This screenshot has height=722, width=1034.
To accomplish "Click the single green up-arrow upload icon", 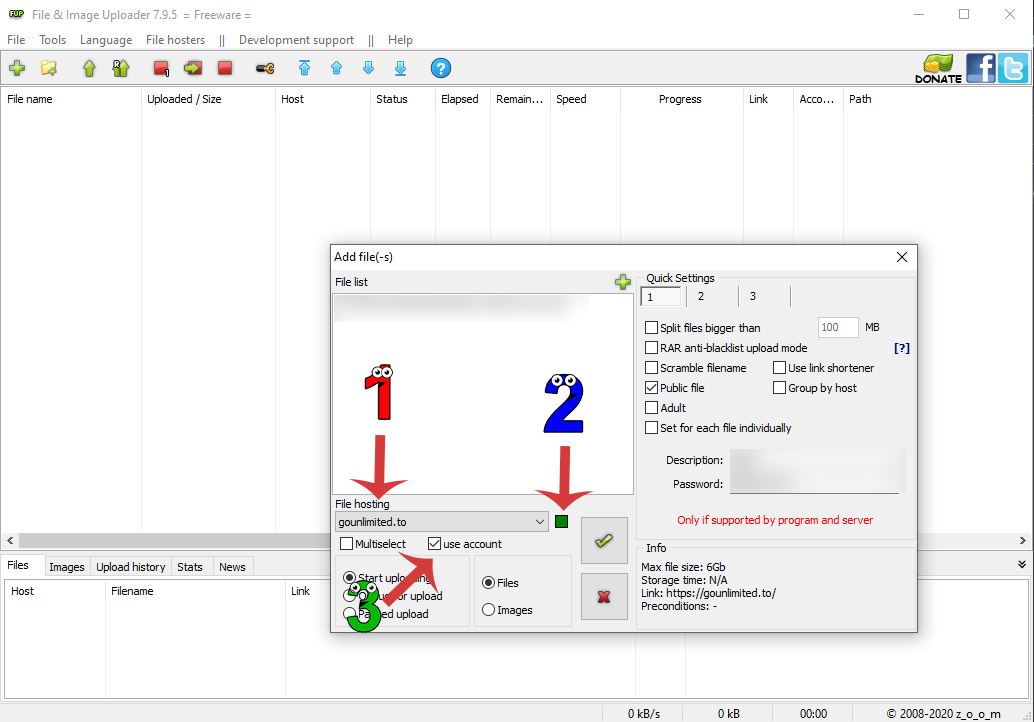I will click(89, 68).
